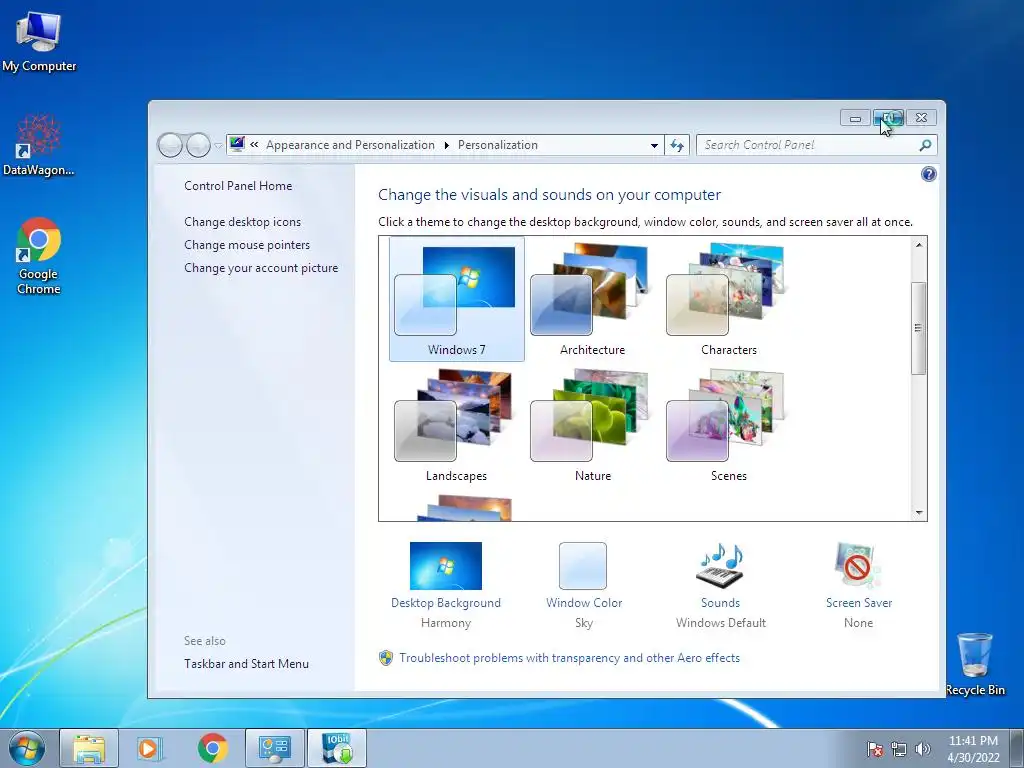Image resolution: width=1024 pixels, height=768 pixels.
Task: Click the Show Desktop strip on the taskbar
Action: pyautogui.click(x=1016, y=749)
